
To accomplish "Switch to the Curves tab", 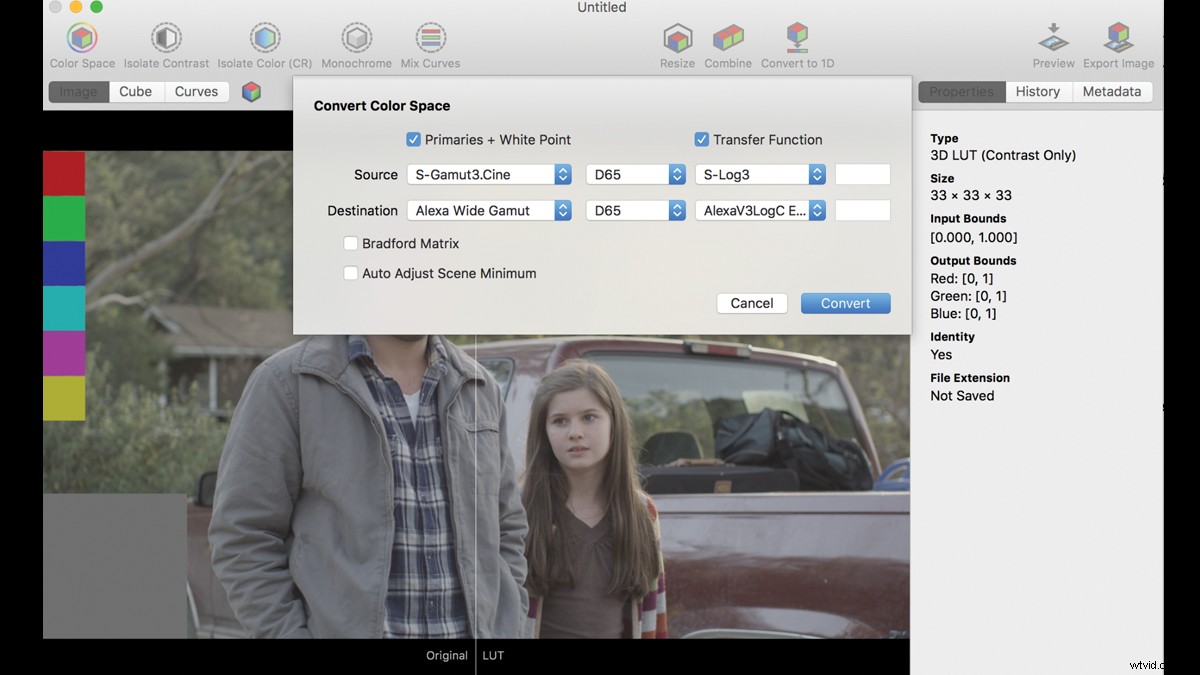I will click(196, 91).
